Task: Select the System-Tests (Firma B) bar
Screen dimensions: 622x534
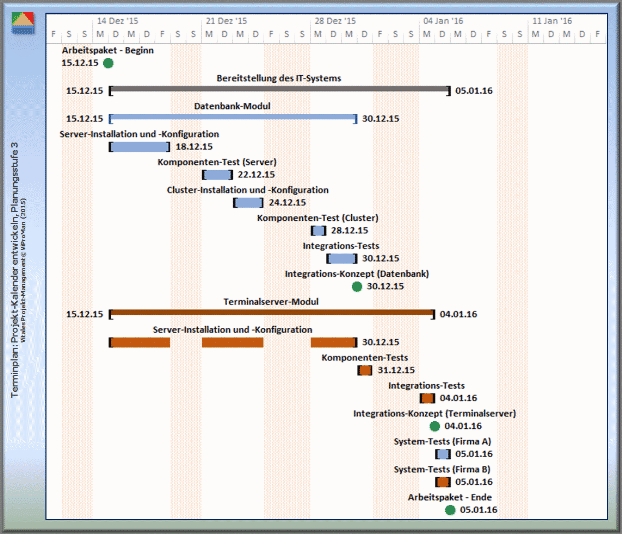Action: coord(443,482)
